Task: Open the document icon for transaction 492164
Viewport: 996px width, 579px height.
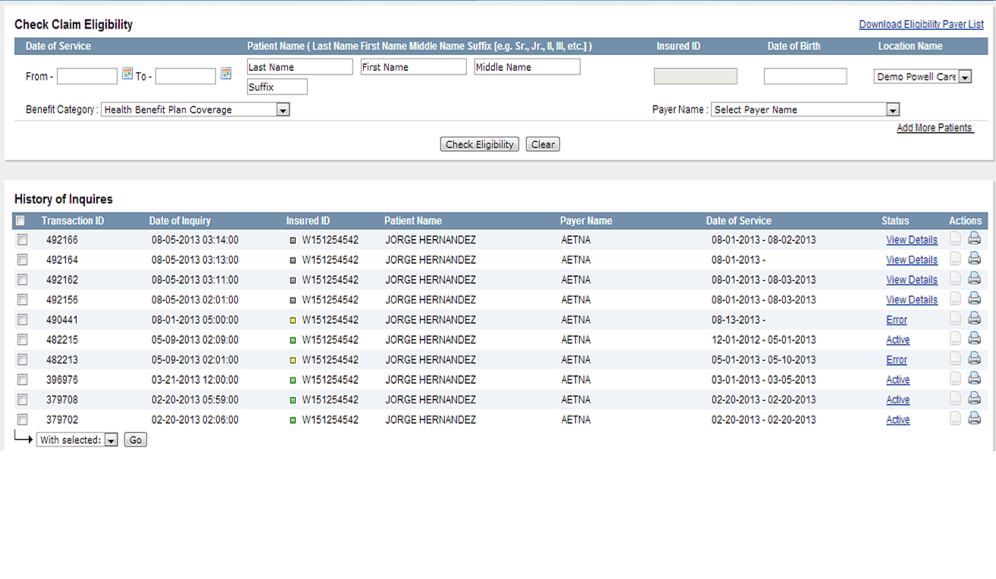Action: (x=955, y=259)
